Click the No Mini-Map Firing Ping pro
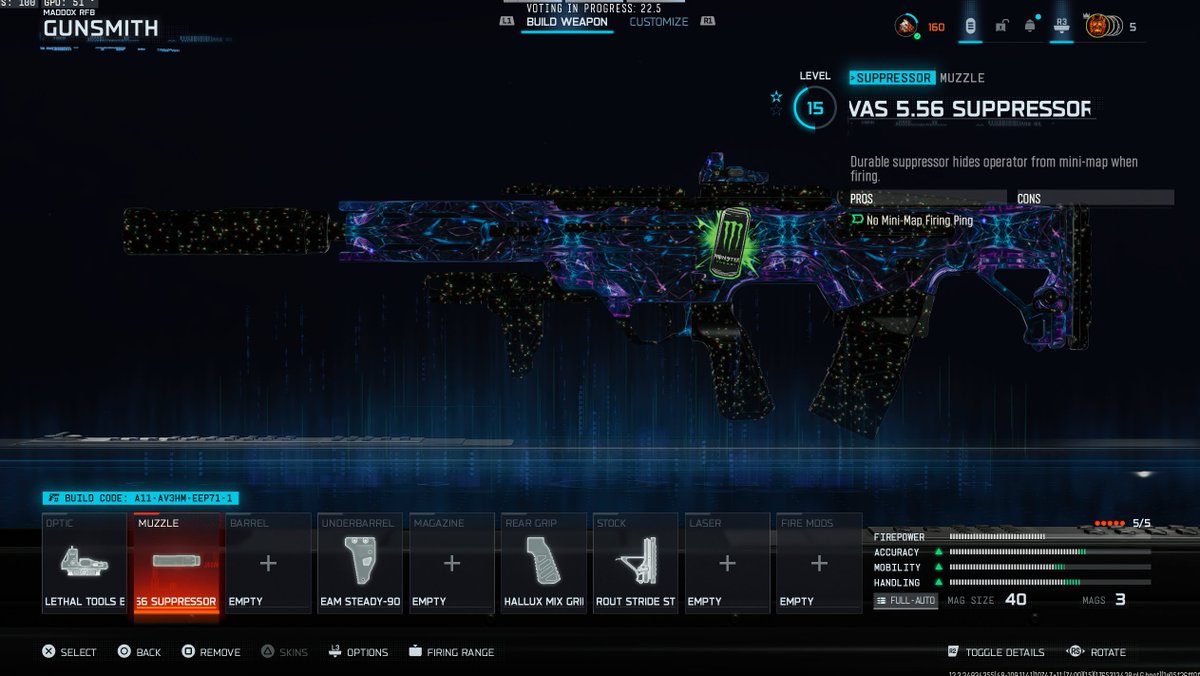1200x676 pixels. coord(911,220)
